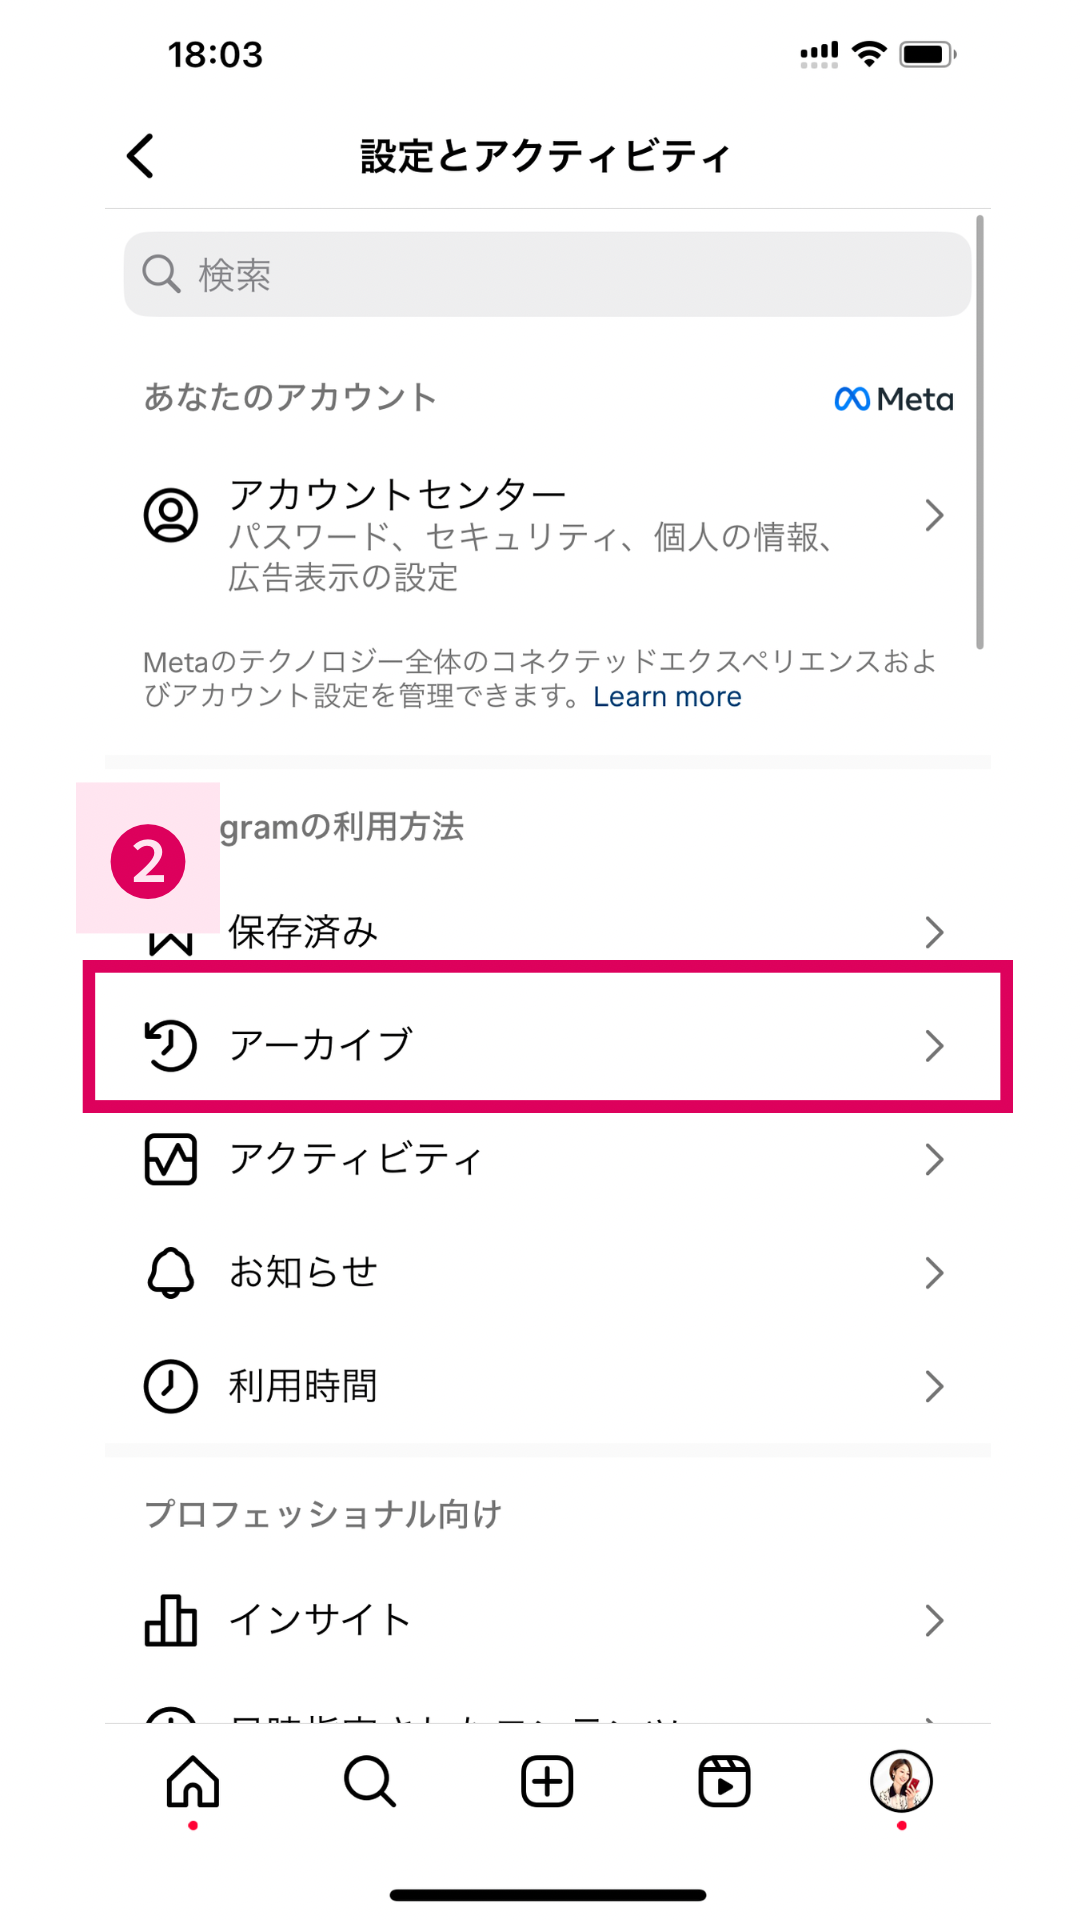The height and width of the screenshot is (1920, 1080).
Task: Open the Home tab icon
Action: point(193,1782)
